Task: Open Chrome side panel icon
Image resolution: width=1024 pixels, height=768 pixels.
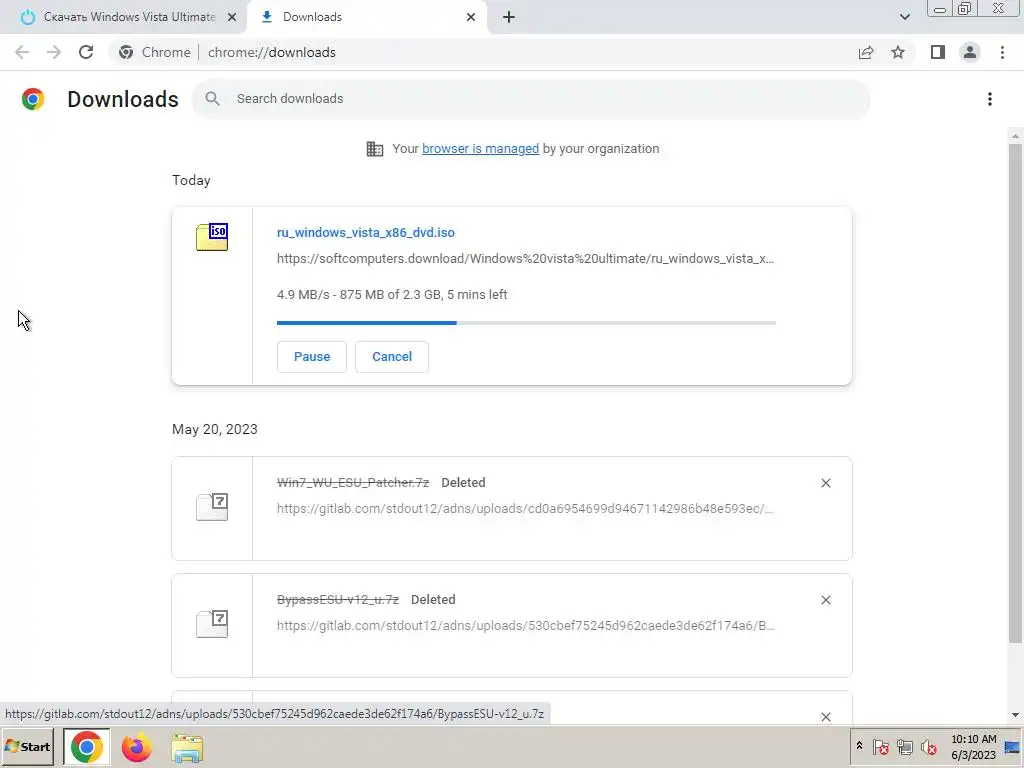Action: click(x=938, y=52)
